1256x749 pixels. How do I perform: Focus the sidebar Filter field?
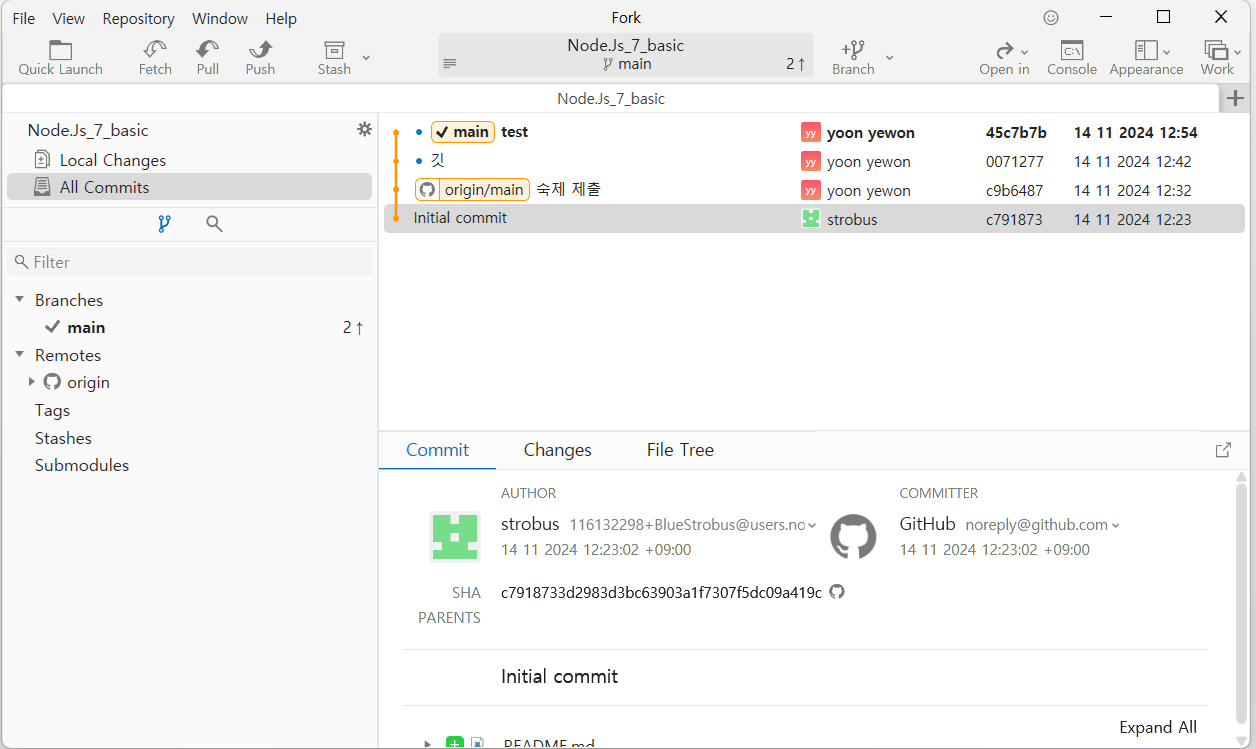(x=190, y=262)
